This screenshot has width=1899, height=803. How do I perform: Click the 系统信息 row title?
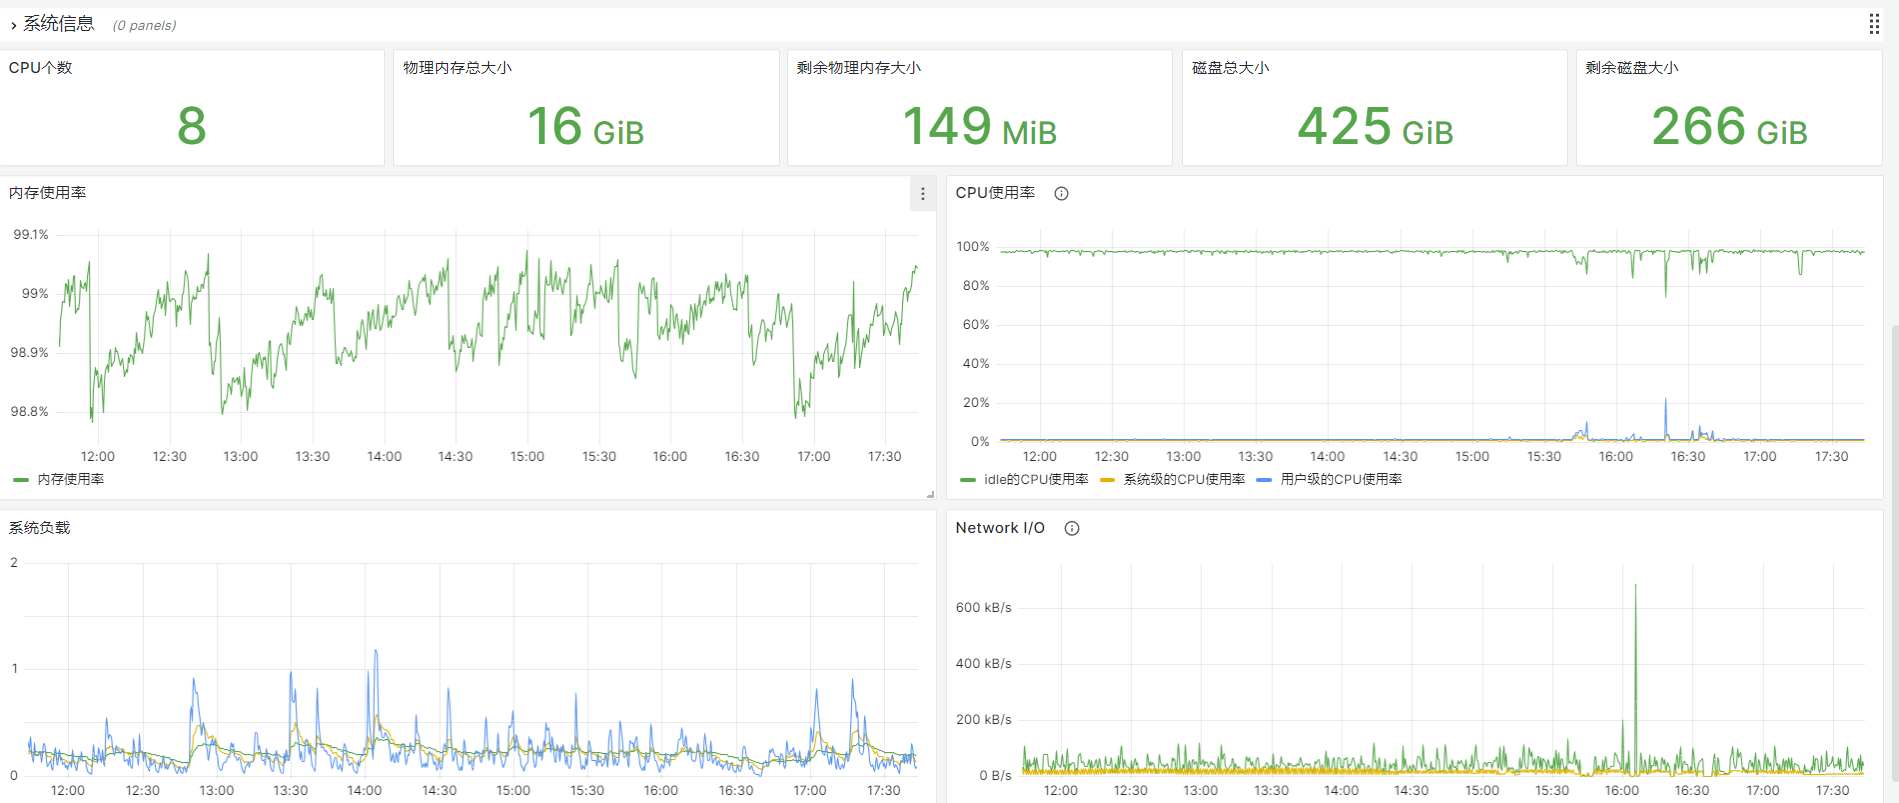[59, 24]
